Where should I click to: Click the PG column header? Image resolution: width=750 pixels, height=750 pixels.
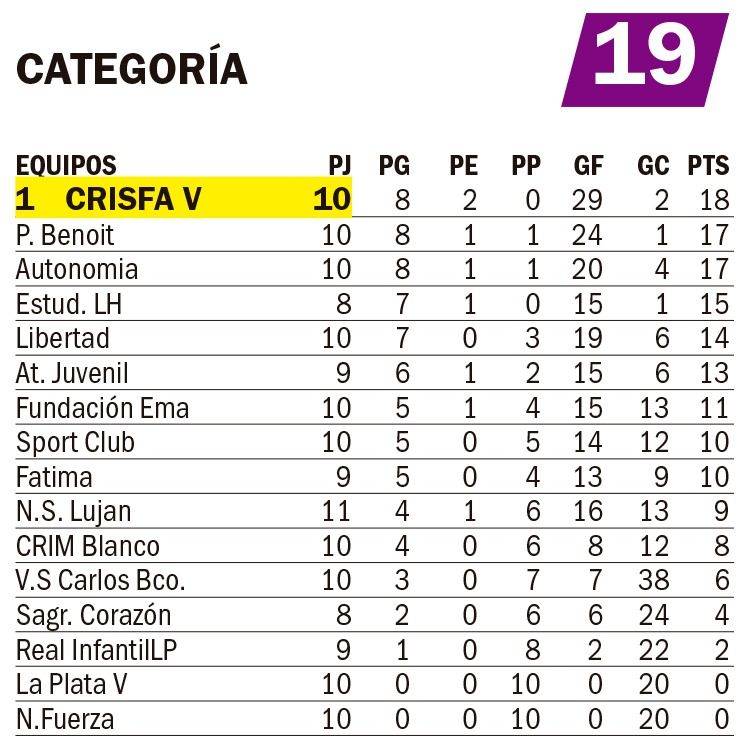(394, 165)
